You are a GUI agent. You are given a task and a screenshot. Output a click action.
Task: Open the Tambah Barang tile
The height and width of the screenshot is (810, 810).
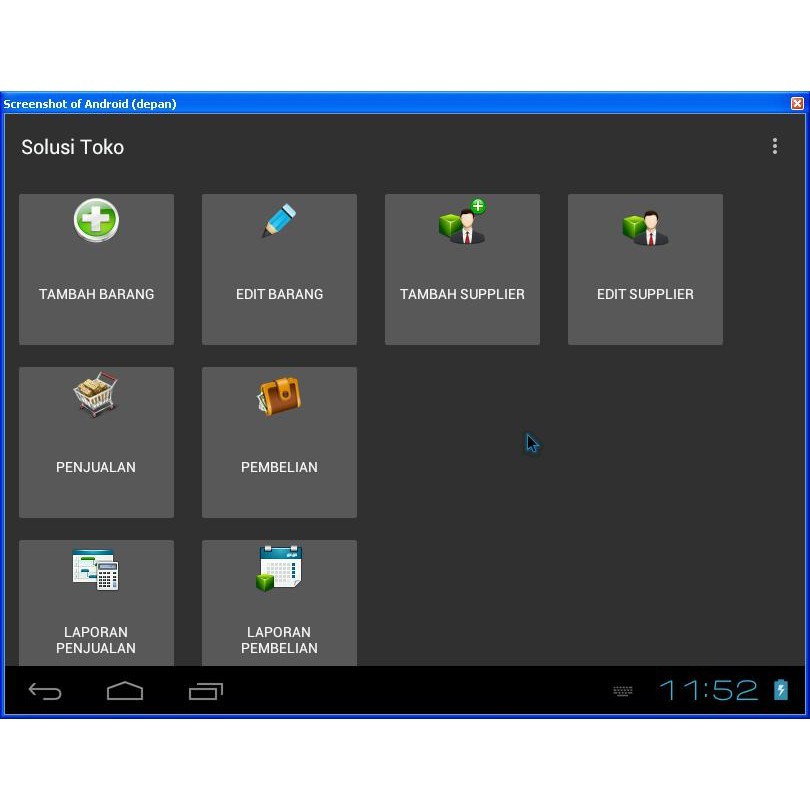tap(96, 268)
